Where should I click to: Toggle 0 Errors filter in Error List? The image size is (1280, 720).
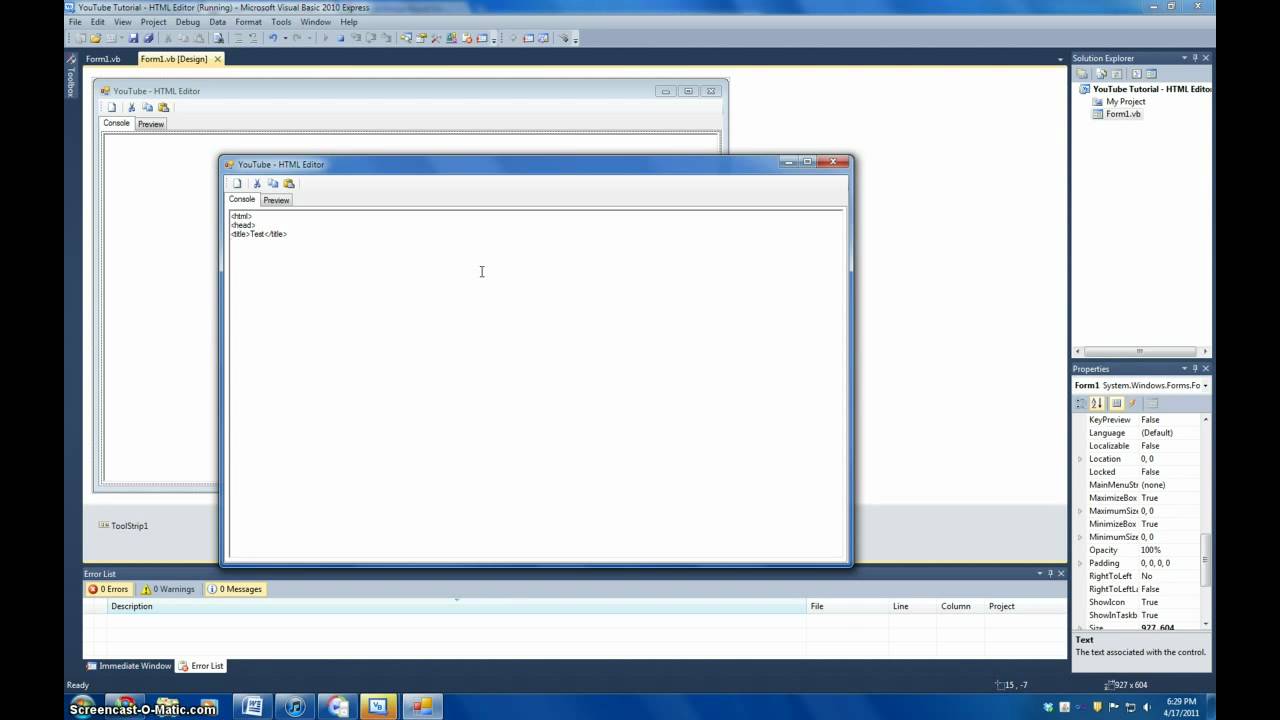(108, 589)
